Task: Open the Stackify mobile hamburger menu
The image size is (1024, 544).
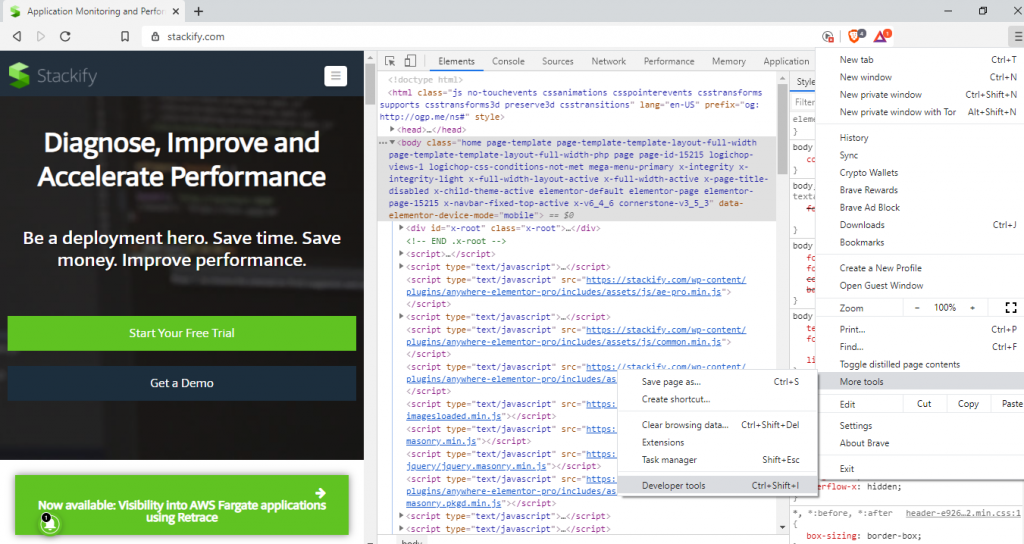Action: 336,76
